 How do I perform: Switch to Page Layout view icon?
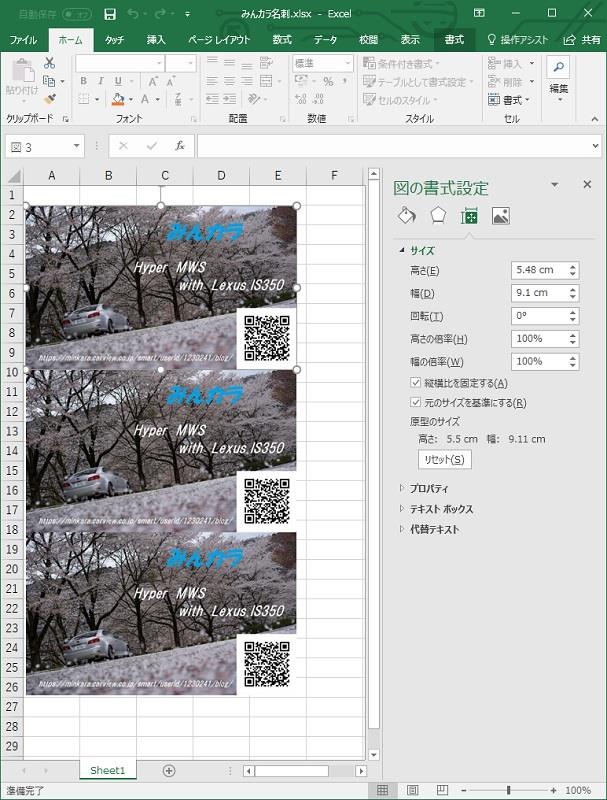[x=413, y=790]
